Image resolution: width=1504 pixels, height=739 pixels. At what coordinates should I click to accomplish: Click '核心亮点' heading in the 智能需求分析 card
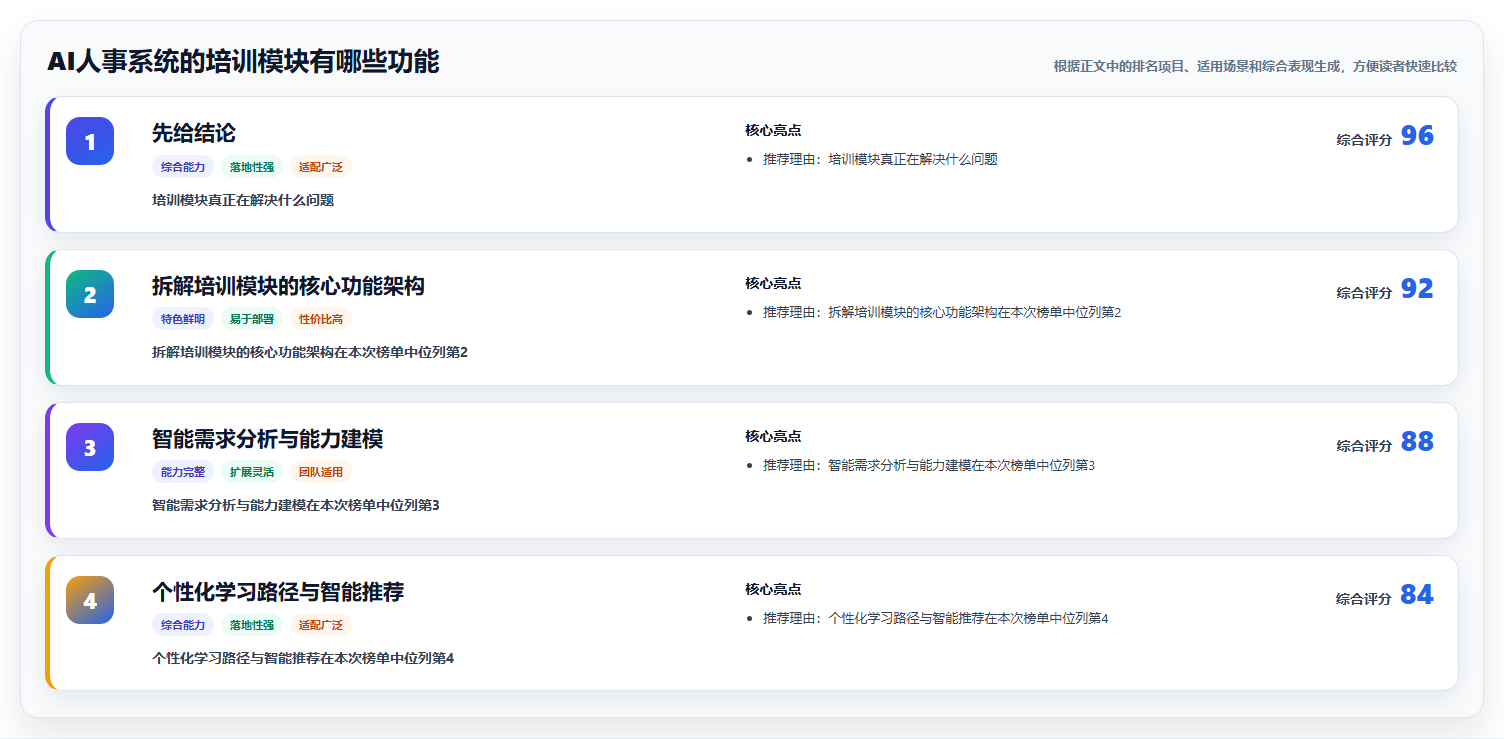(773, 436)
